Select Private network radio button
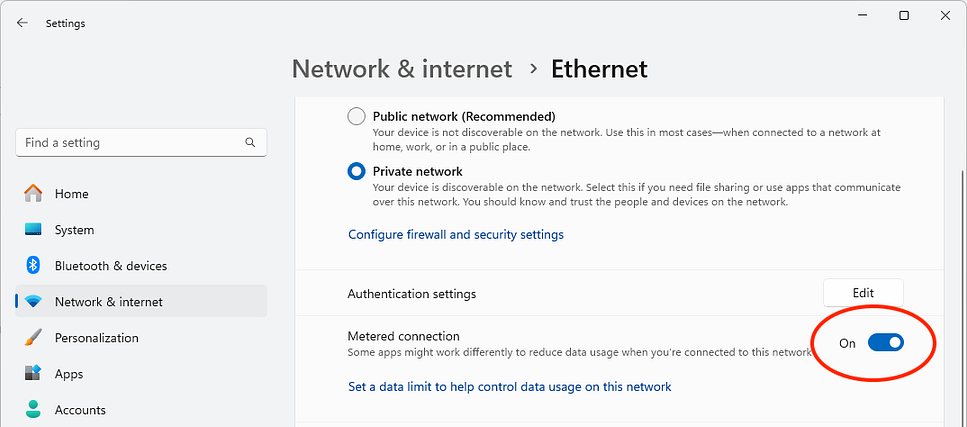This screenshot has width=967, height=427. click(356, 172)
